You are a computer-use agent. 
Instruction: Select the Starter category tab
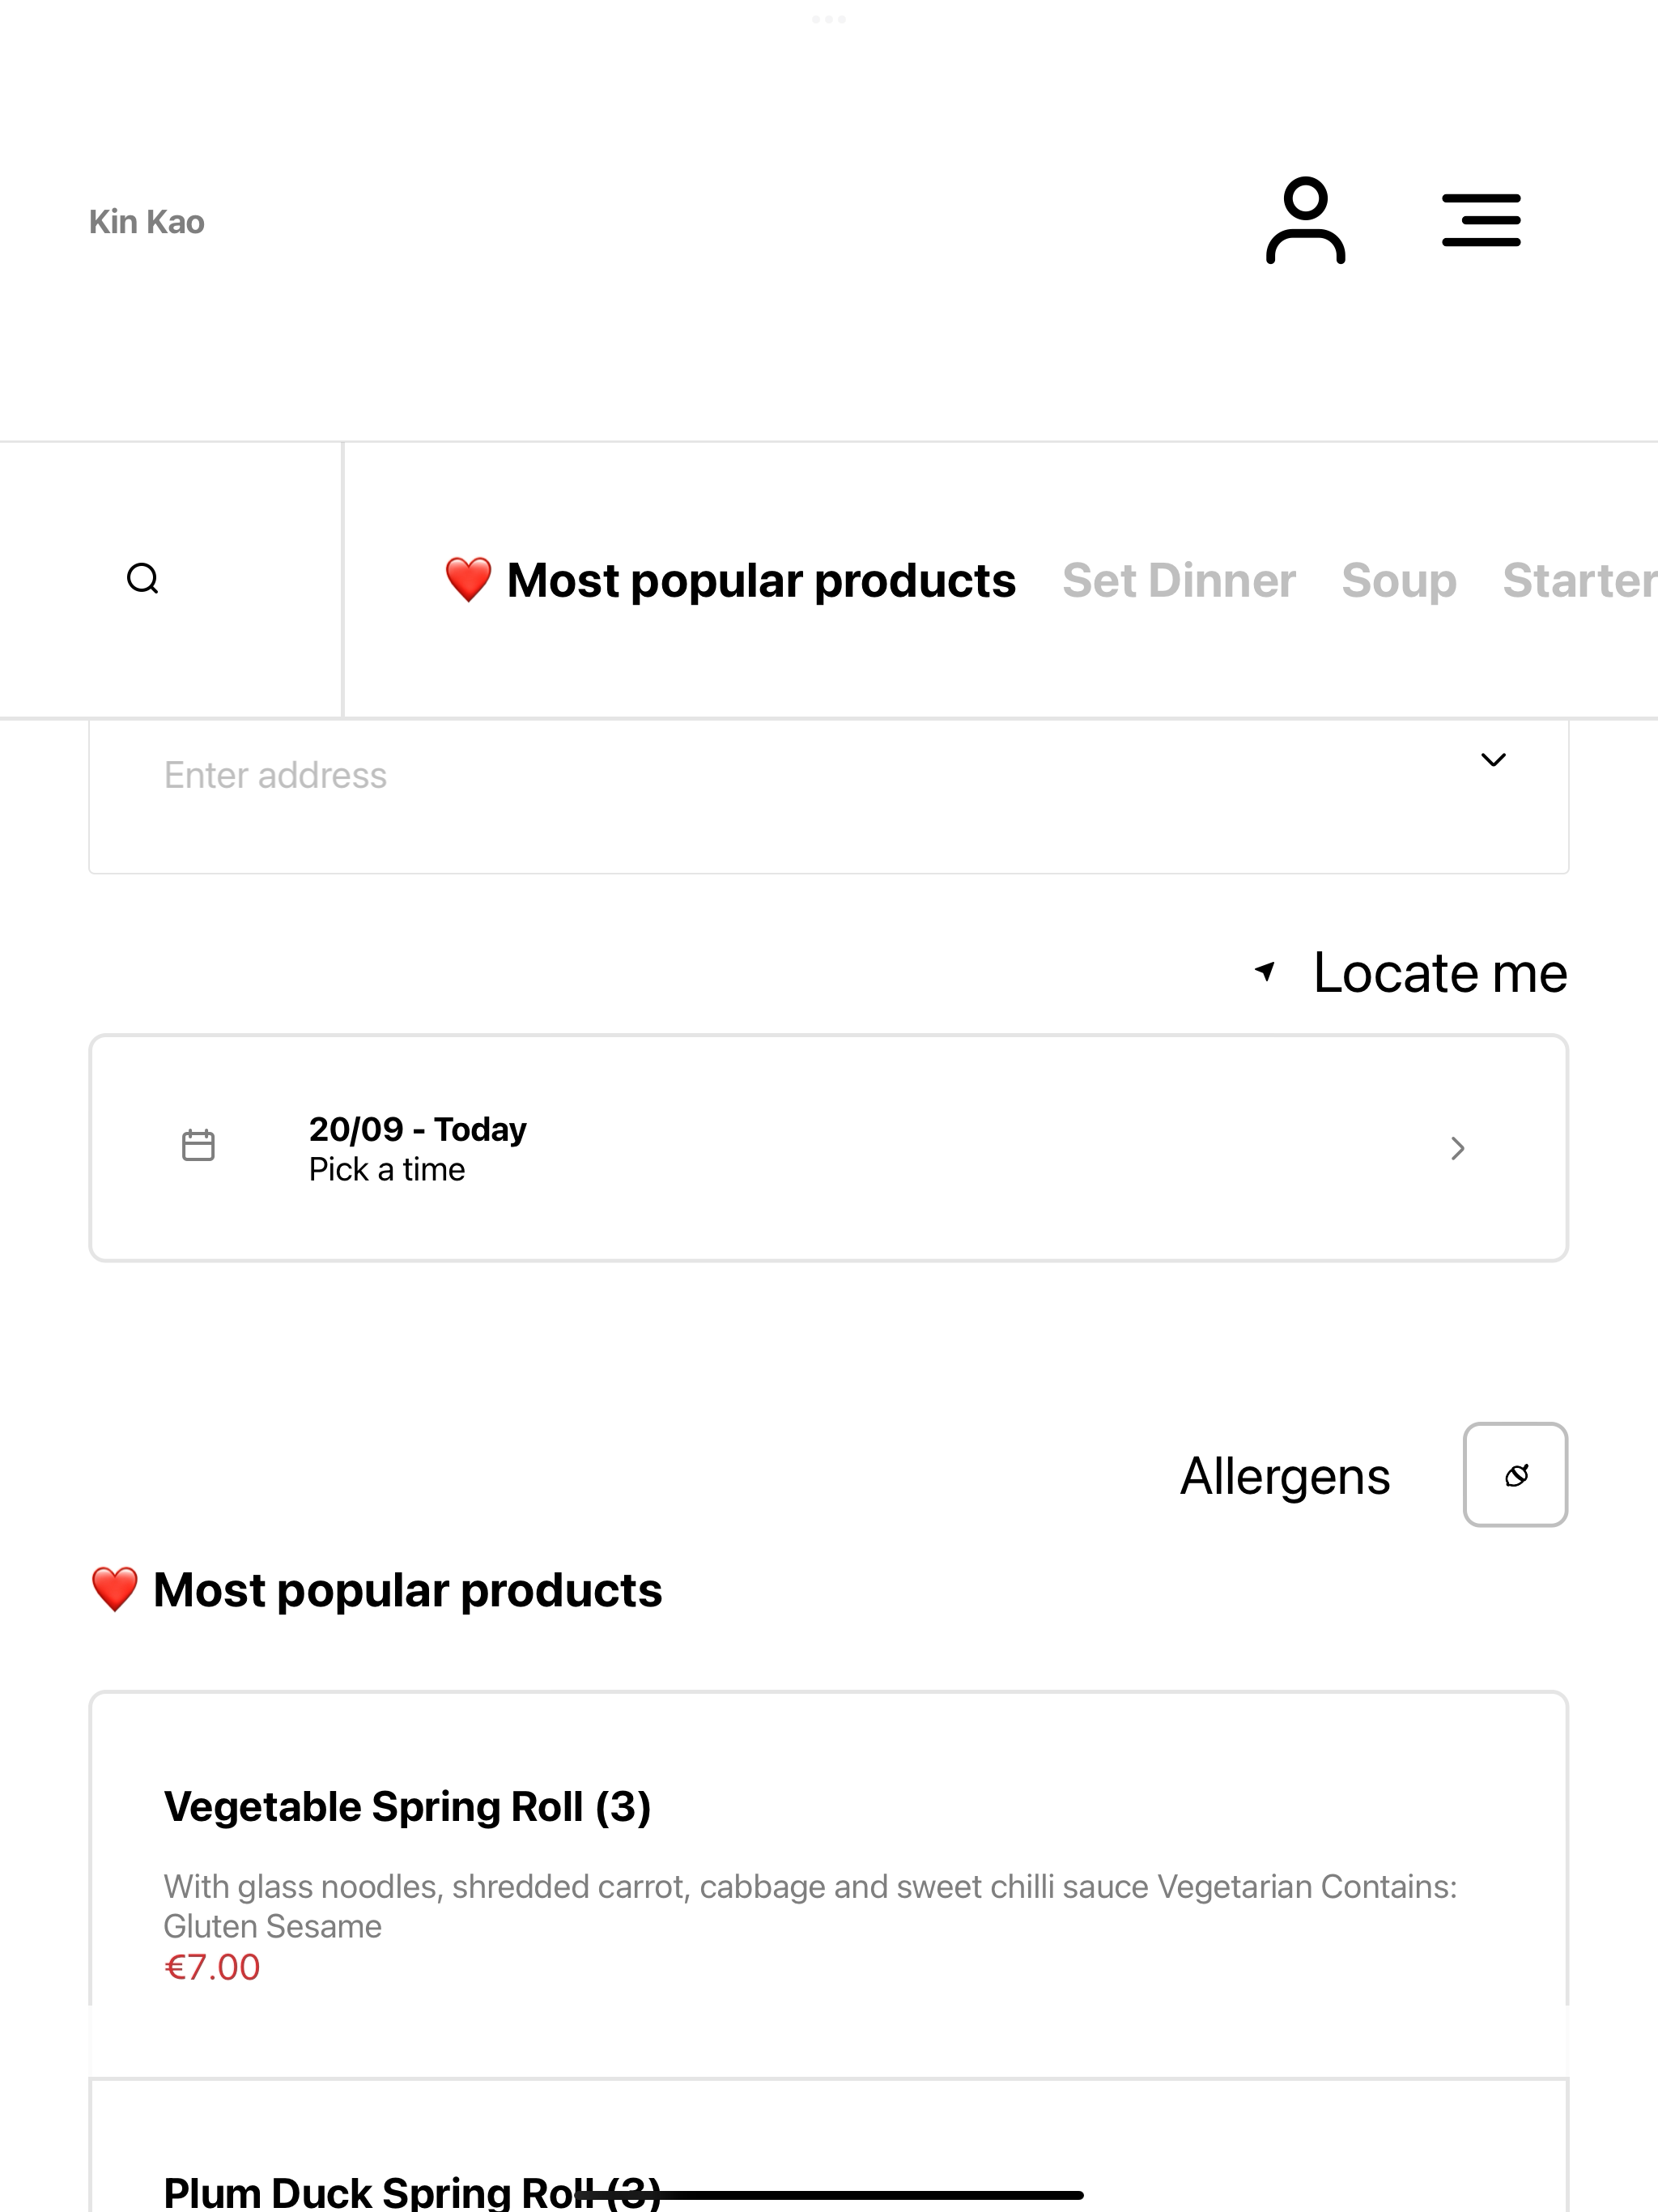pos(1580,580)
